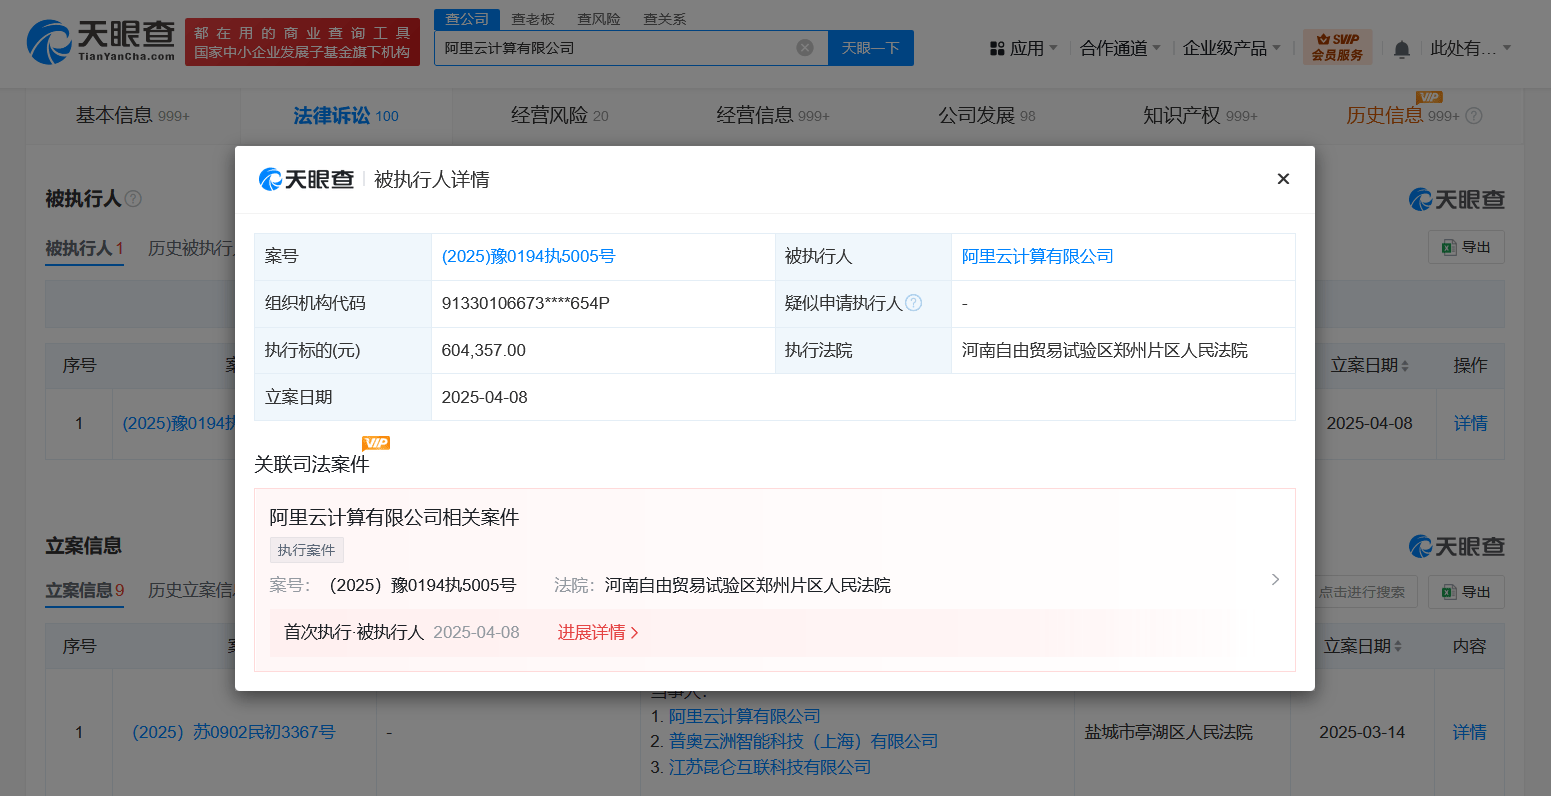This screenshot has height=796, width=1551.
Task: Select the 立案信息 9 sub-tab
Action: tap(84, 591)
